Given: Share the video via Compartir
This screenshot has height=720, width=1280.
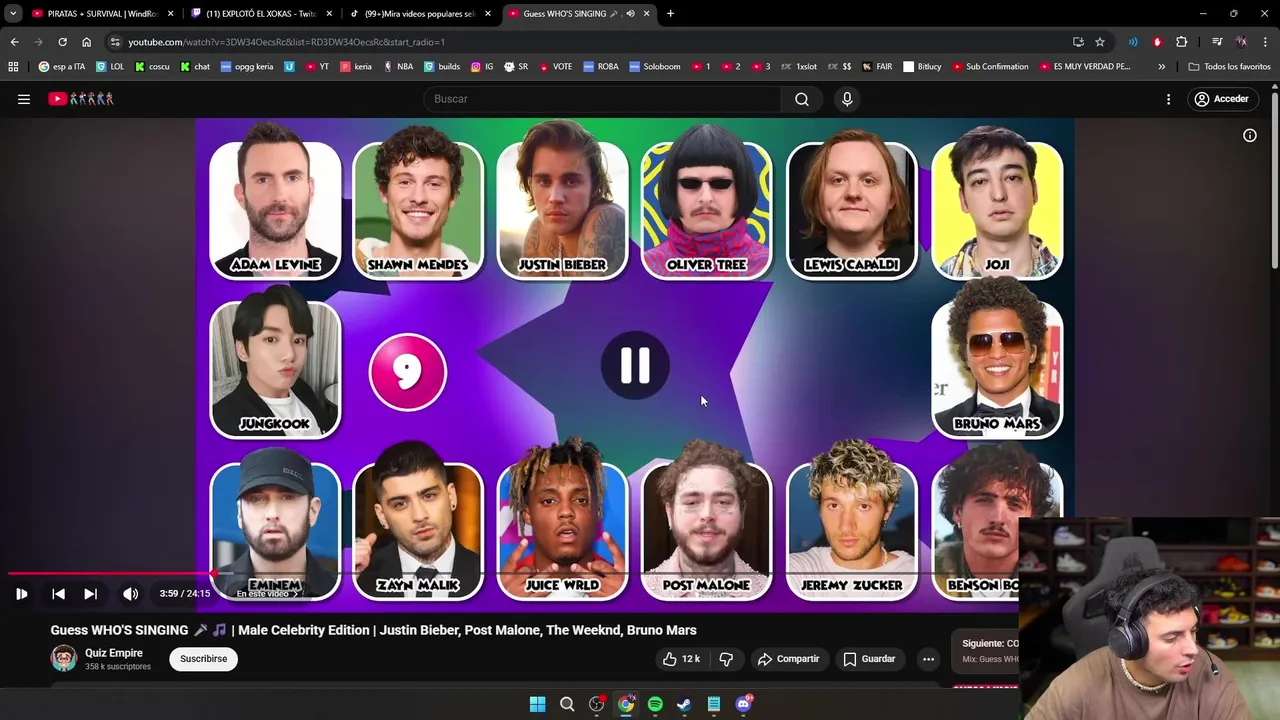Looking at the screenshot, I should [788, 659].
